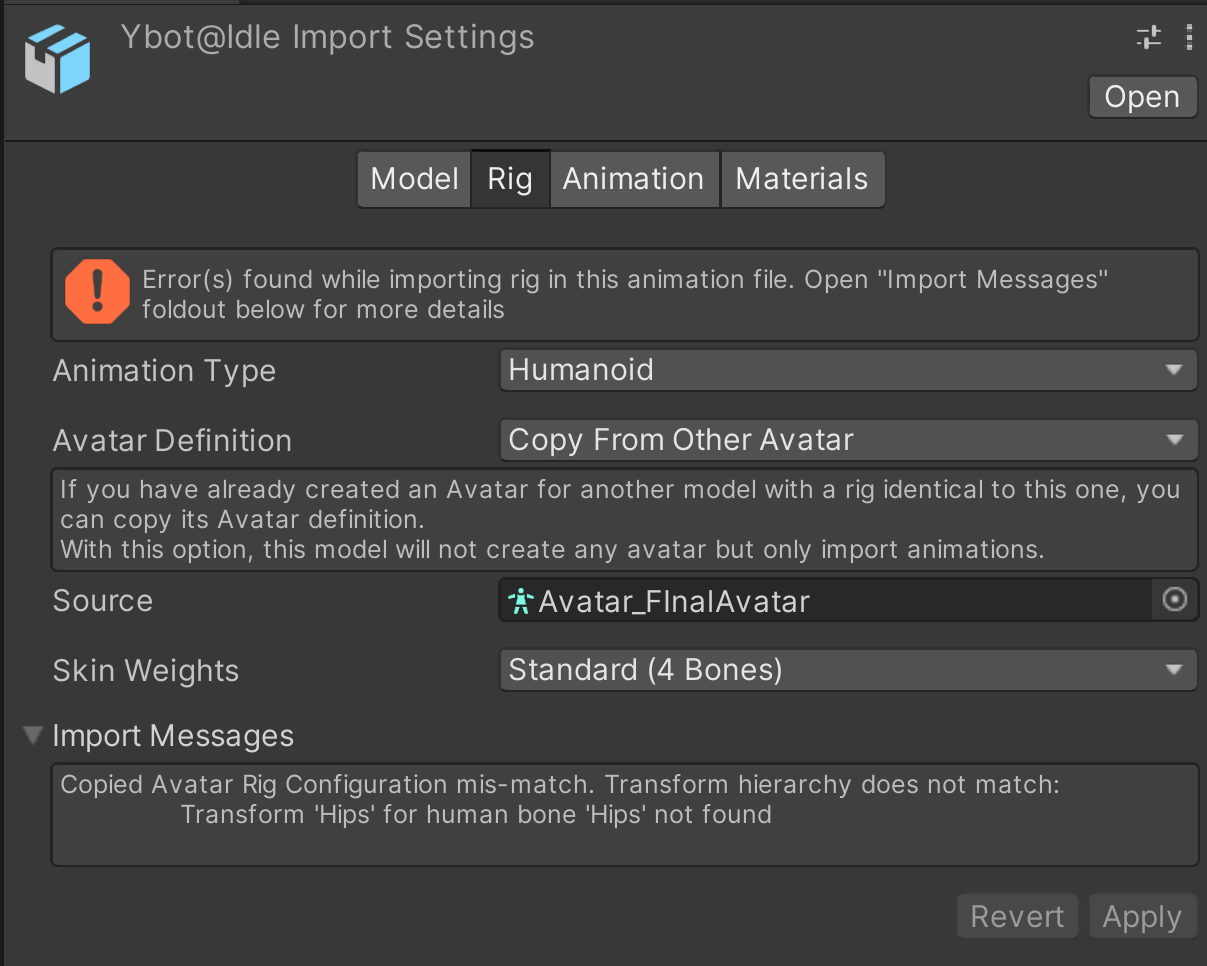Switch to the Model tab
1207x966 pixels.
pos(413,178)
